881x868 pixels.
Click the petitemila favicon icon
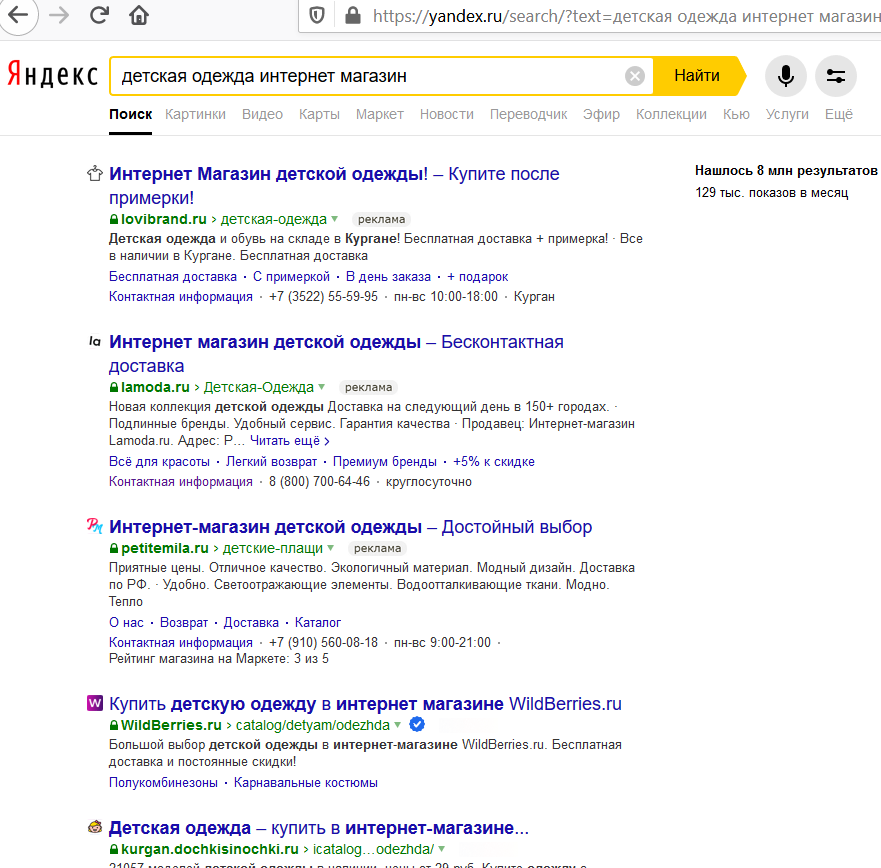tap(94, 526)
